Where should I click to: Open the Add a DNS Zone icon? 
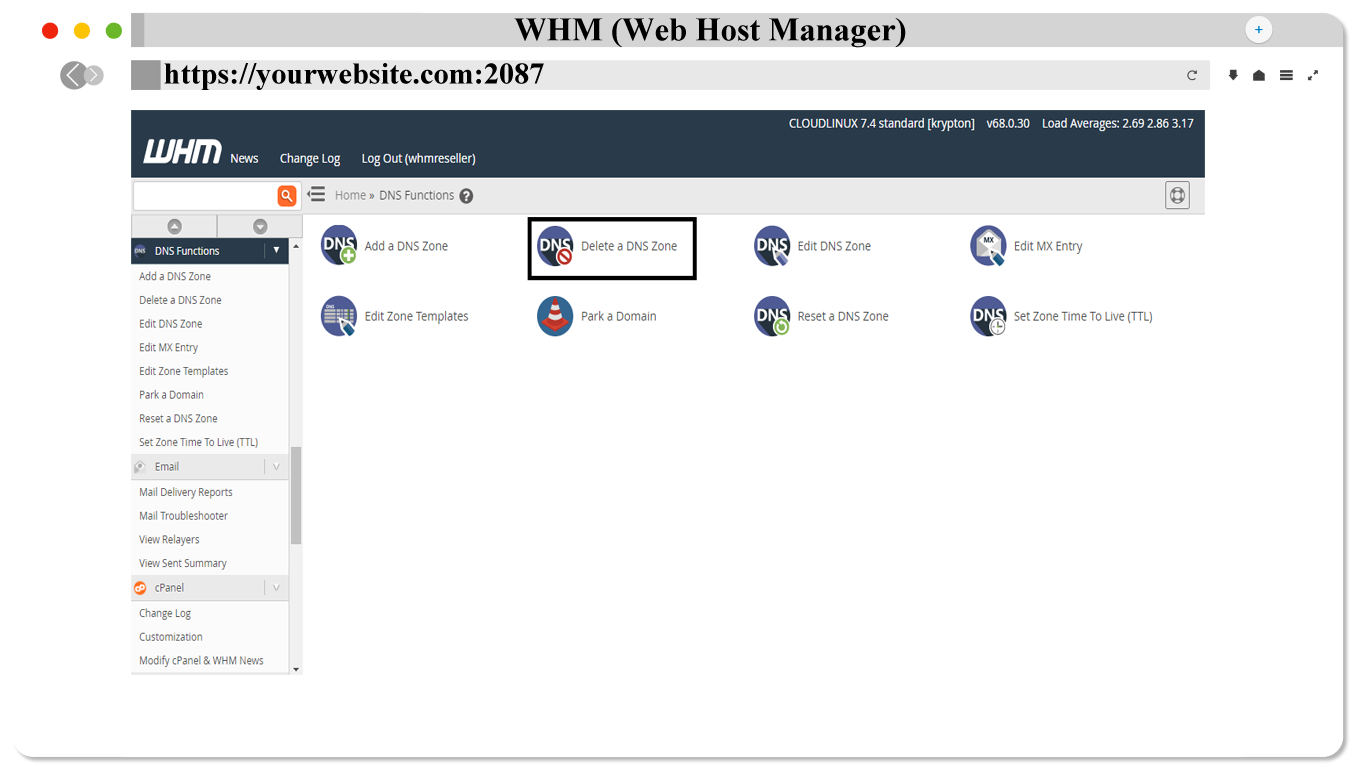(339, 246)
